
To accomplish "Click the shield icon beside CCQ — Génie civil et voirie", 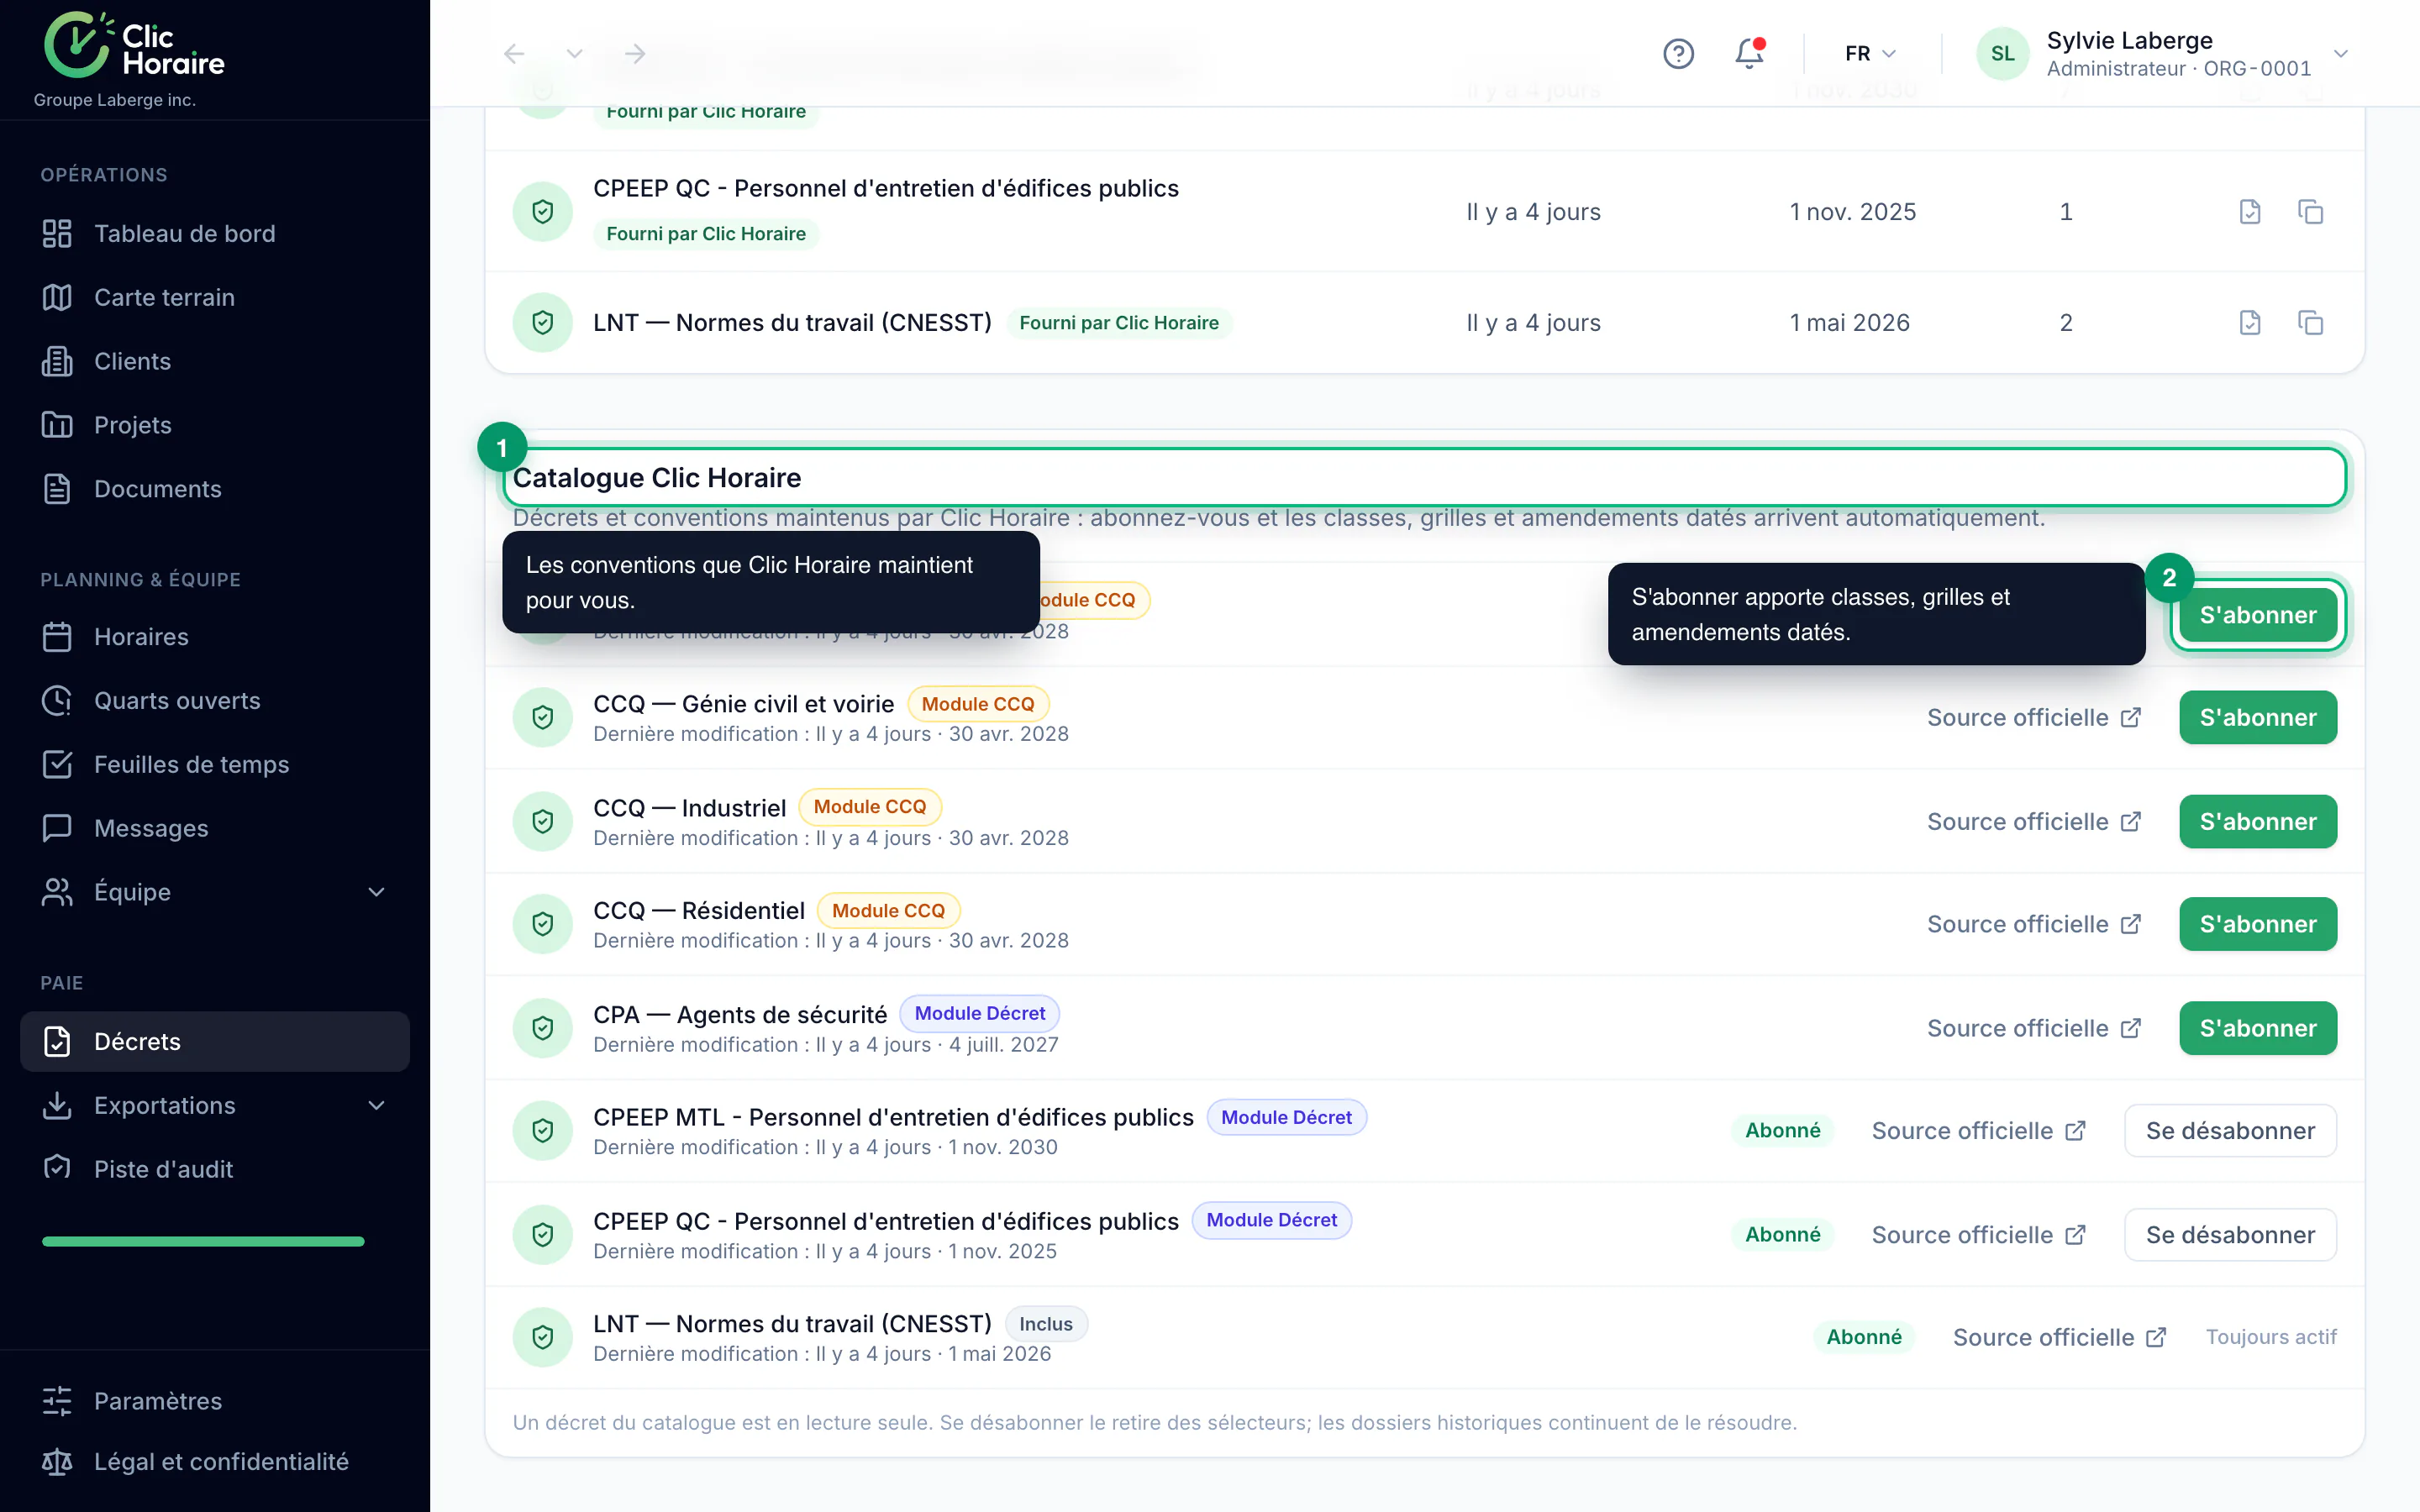I will 543,718.
